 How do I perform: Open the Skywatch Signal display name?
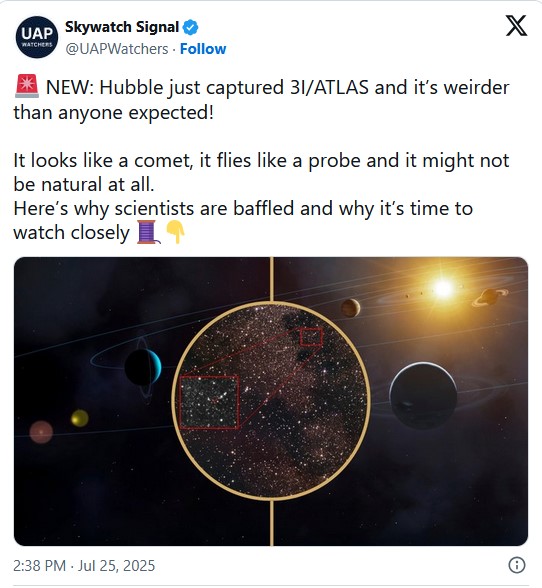(x=122, y=27)
